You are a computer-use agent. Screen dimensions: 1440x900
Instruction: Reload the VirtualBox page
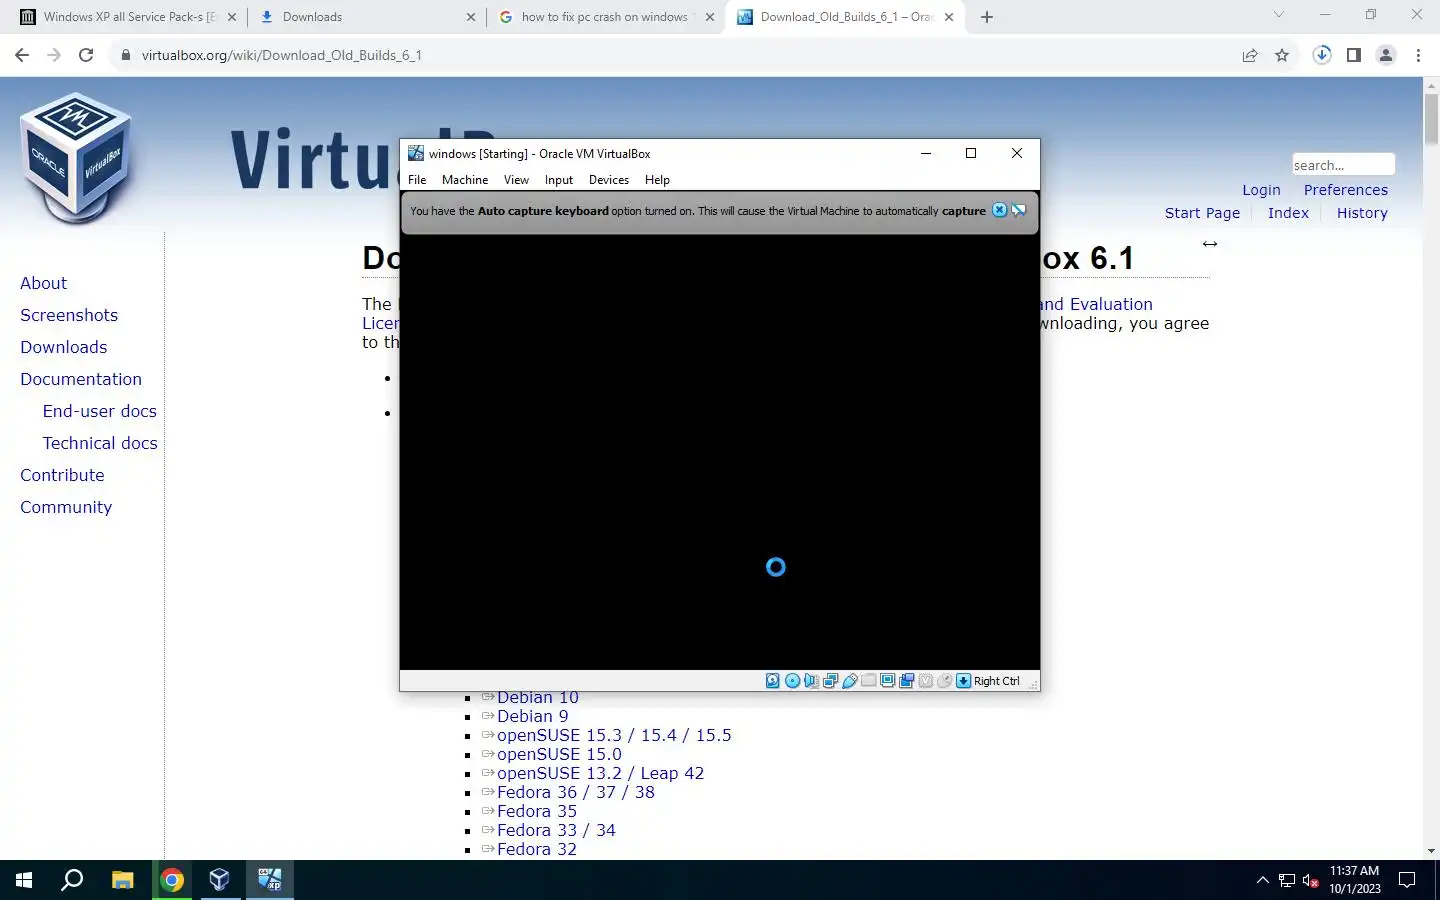(86, 55)
